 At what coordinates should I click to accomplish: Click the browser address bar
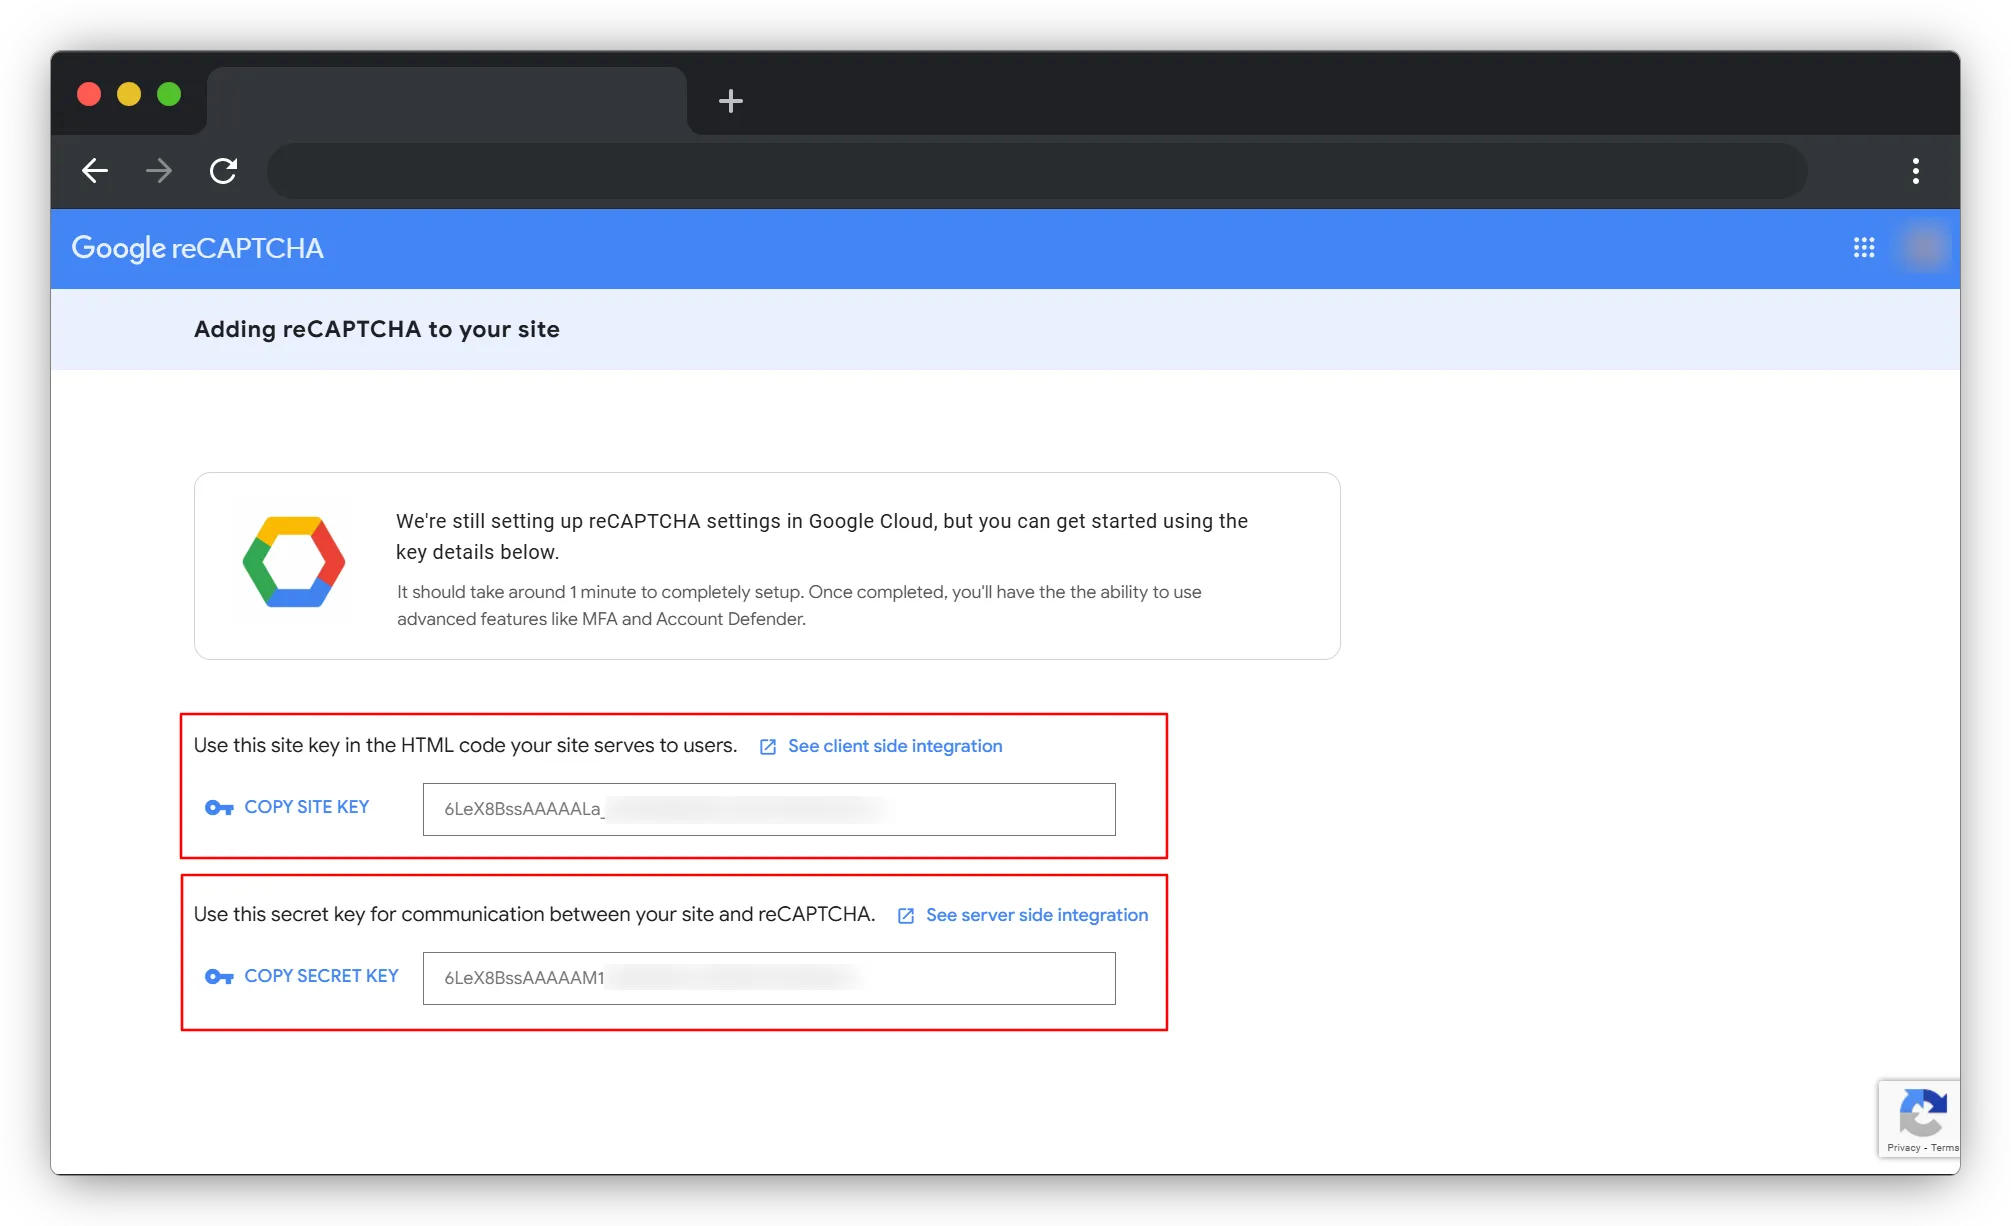[x=1036, y=171]
